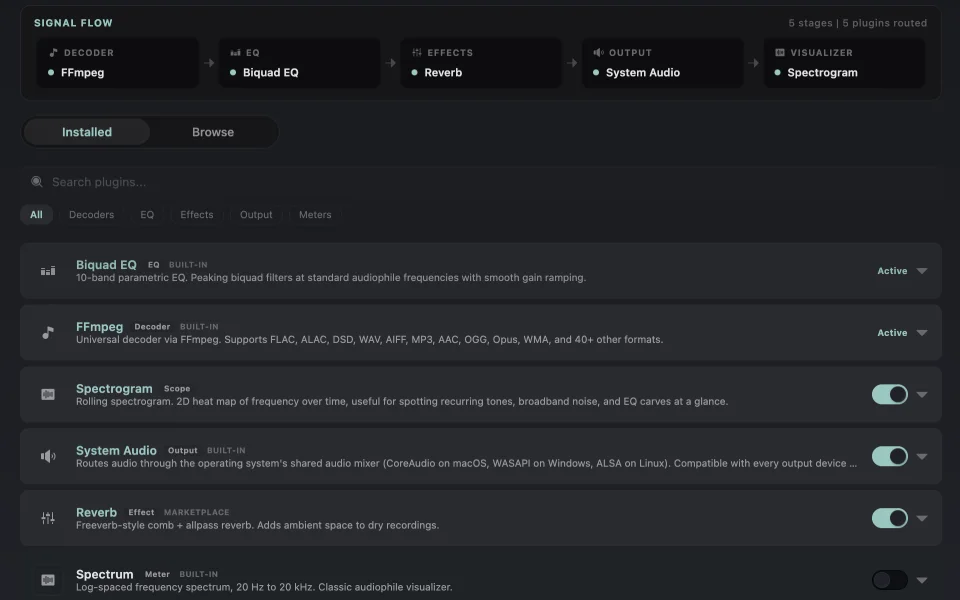This screenshot has height=600, width=960.
Task: Switch to the Browse tab
Action: click(213, 132)
